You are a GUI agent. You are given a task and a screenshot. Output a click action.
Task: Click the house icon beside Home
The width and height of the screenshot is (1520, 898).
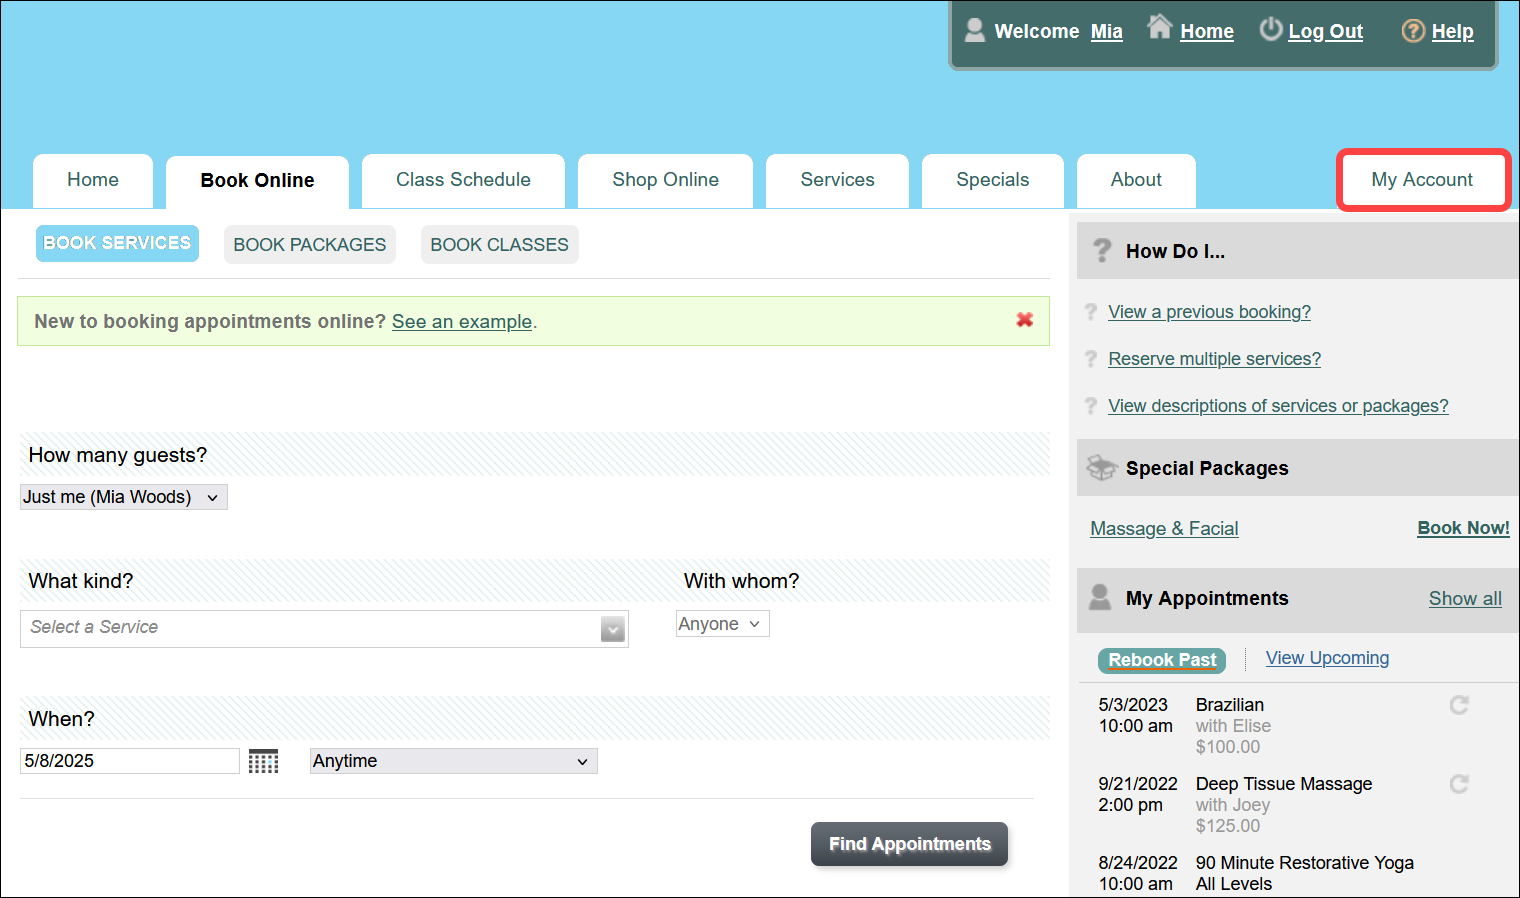(1159, 27)
